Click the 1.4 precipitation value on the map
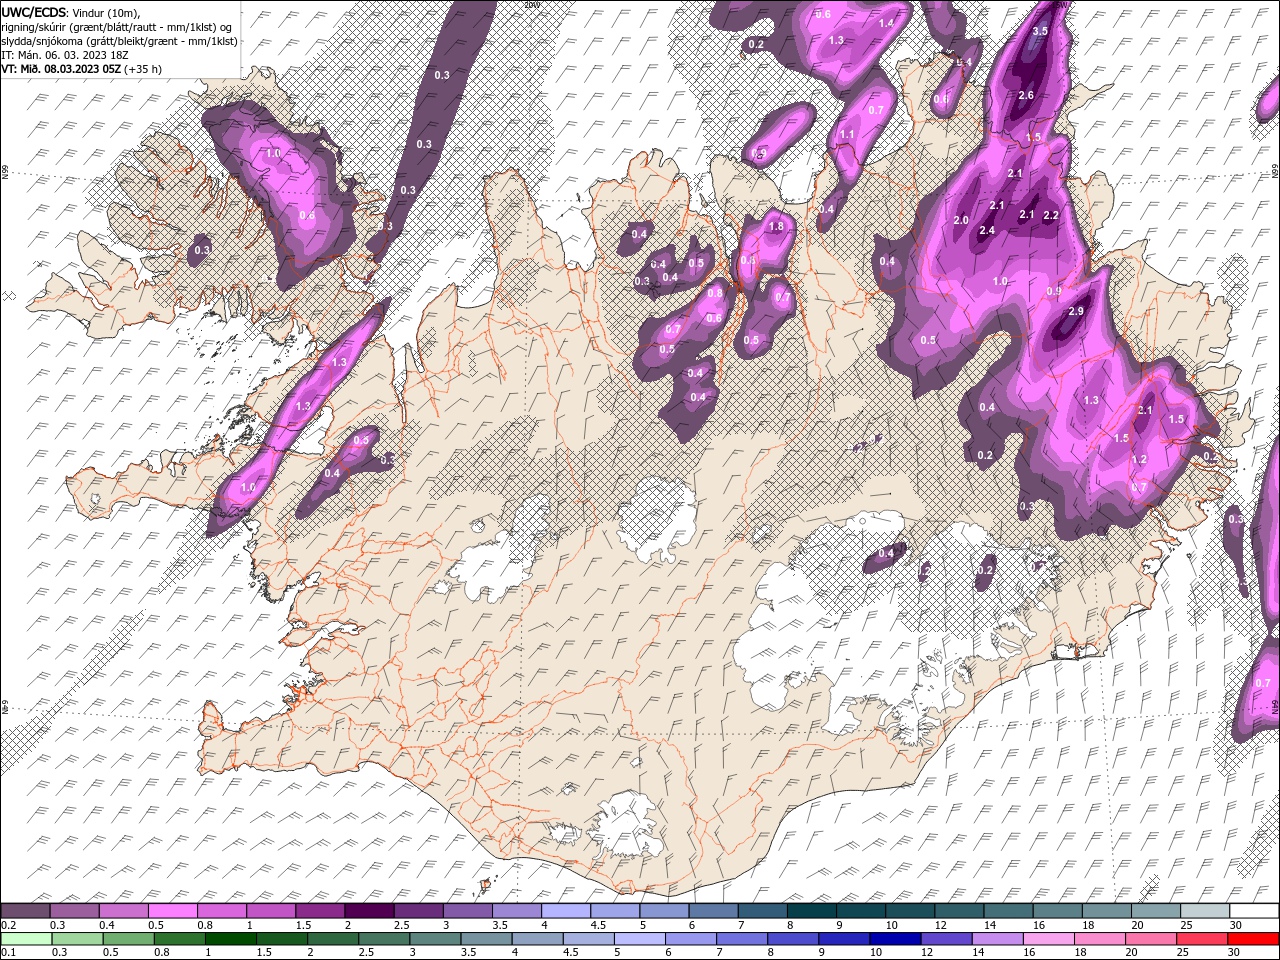Image resolution: width=1280 pixels, height=960 pixels. [x=886, y=23]
